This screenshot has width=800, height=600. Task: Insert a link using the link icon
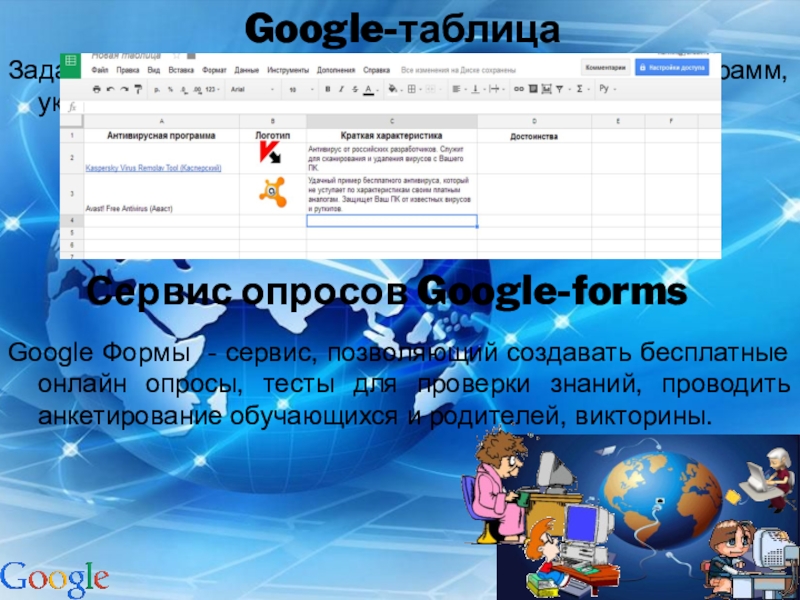pos(519,89)
